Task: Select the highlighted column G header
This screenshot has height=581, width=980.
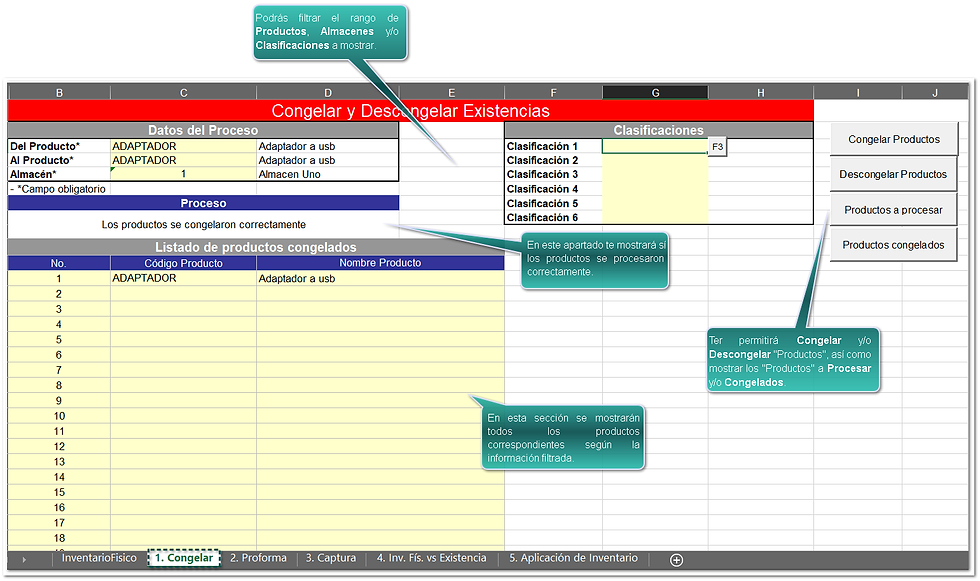Action: [655, 93]
